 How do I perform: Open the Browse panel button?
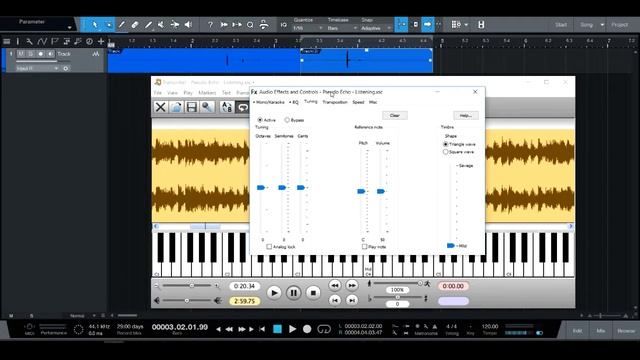[626, 331]
